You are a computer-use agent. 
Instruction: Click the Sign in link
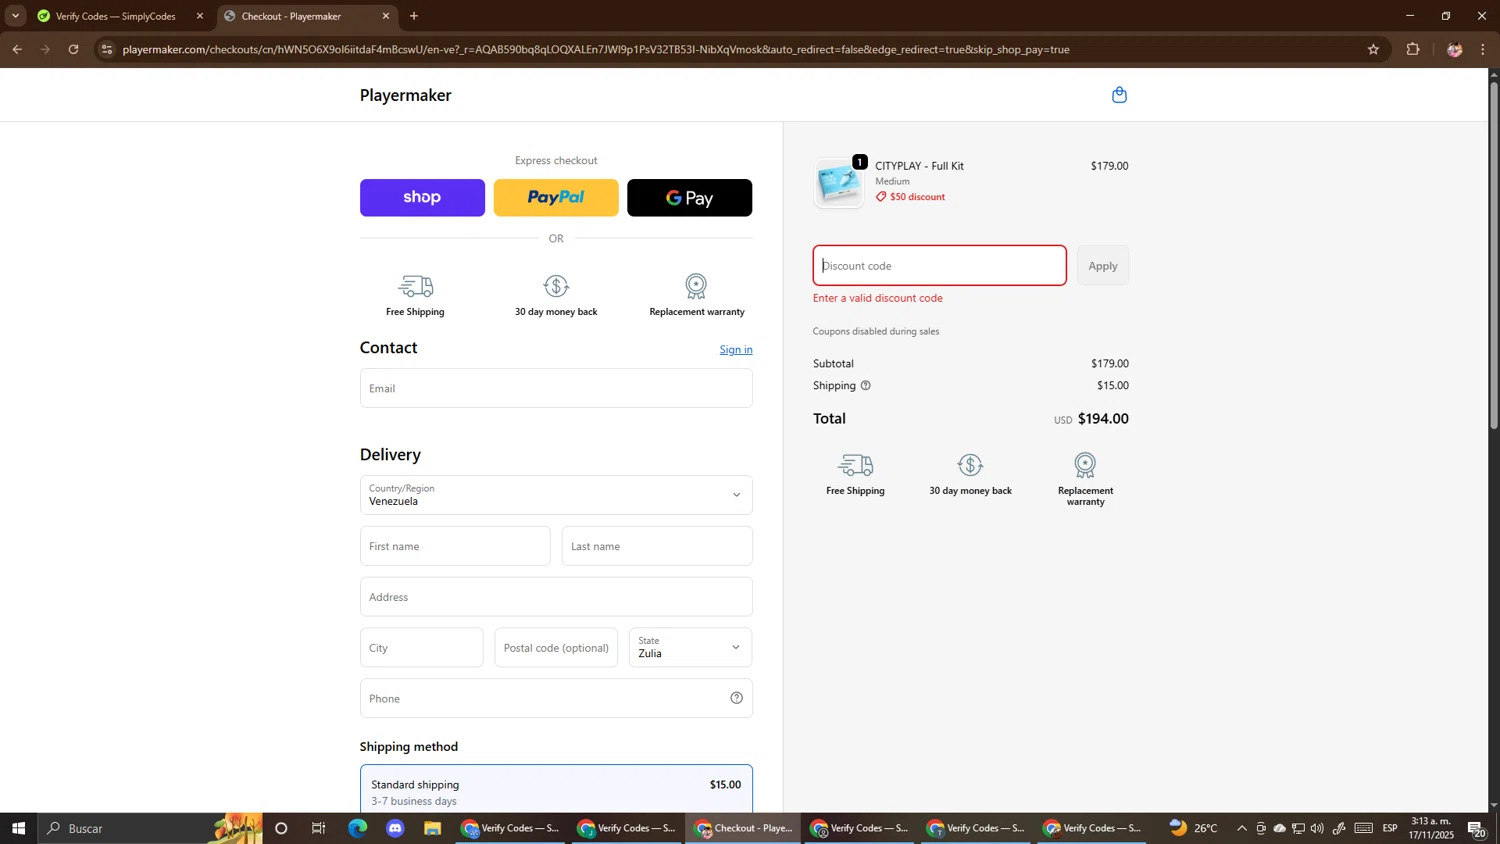(x=736, y=349)
